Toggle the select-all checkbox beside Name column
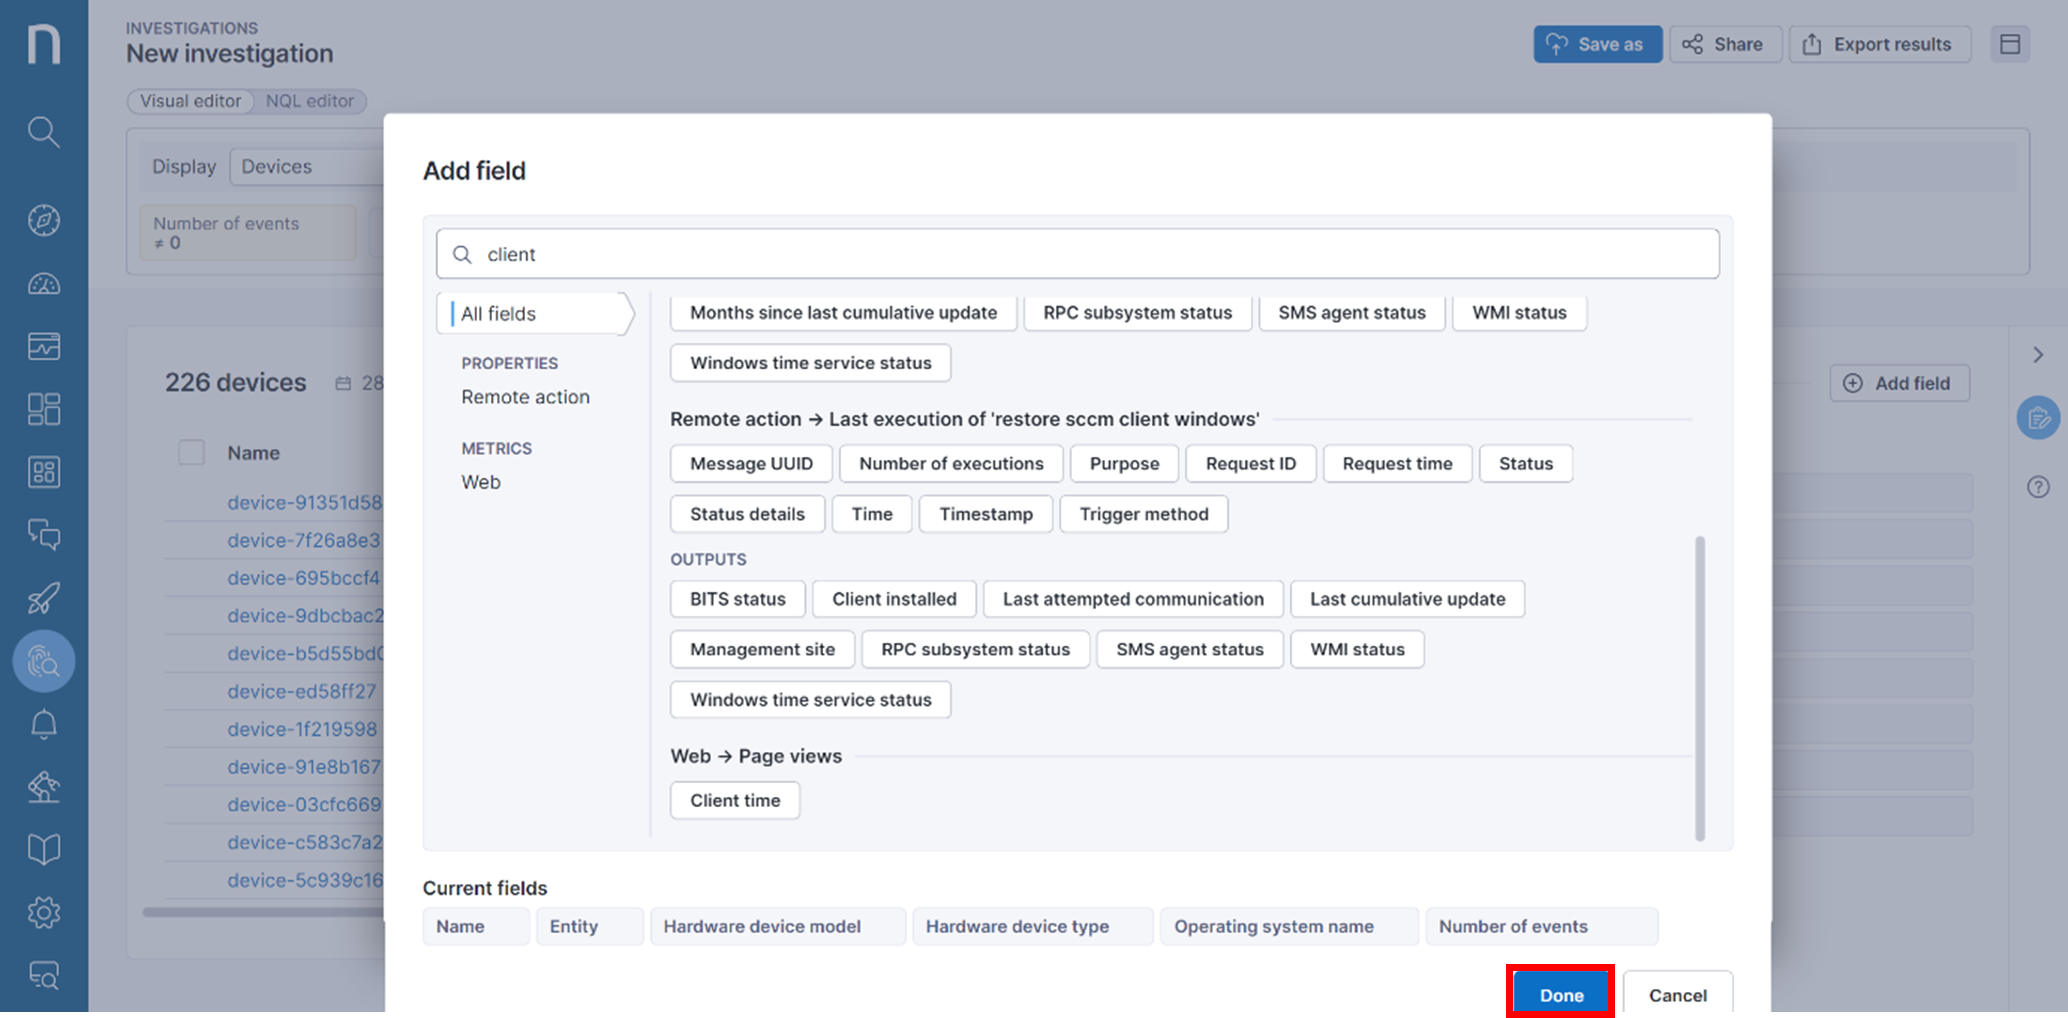Screen dimensions: 2068x1018 pos(191,452)
